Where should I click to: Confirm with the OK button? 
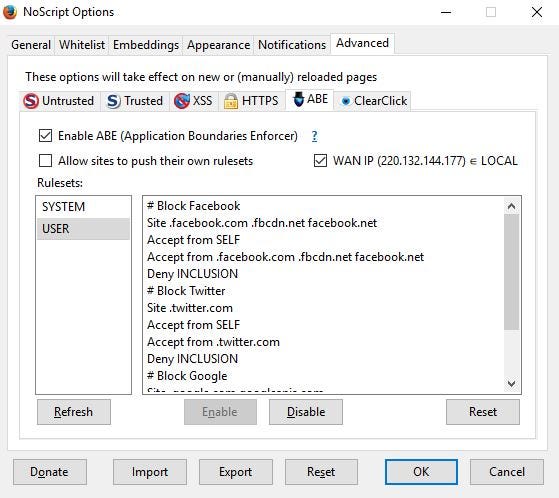[421, 472]
